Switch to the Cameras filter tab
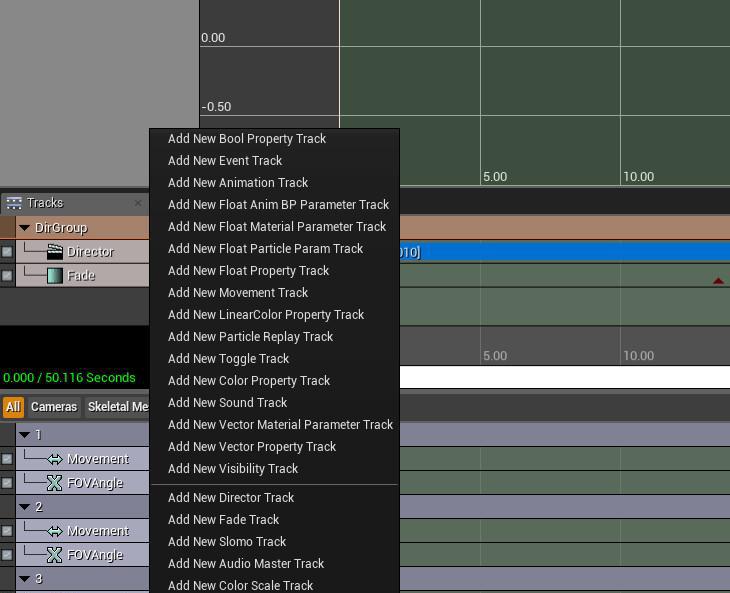Viewport: 730px width, 593px height. 54,407
